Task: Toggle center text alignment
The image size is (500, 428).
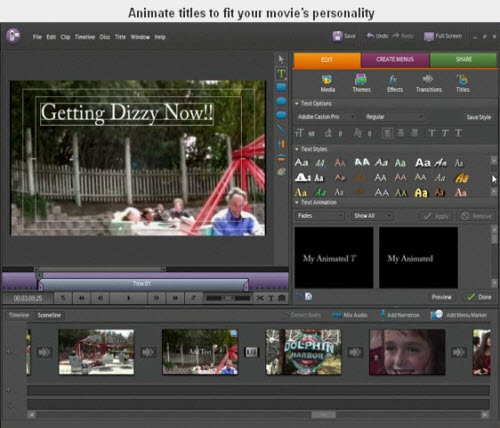Action: point(401,133)
